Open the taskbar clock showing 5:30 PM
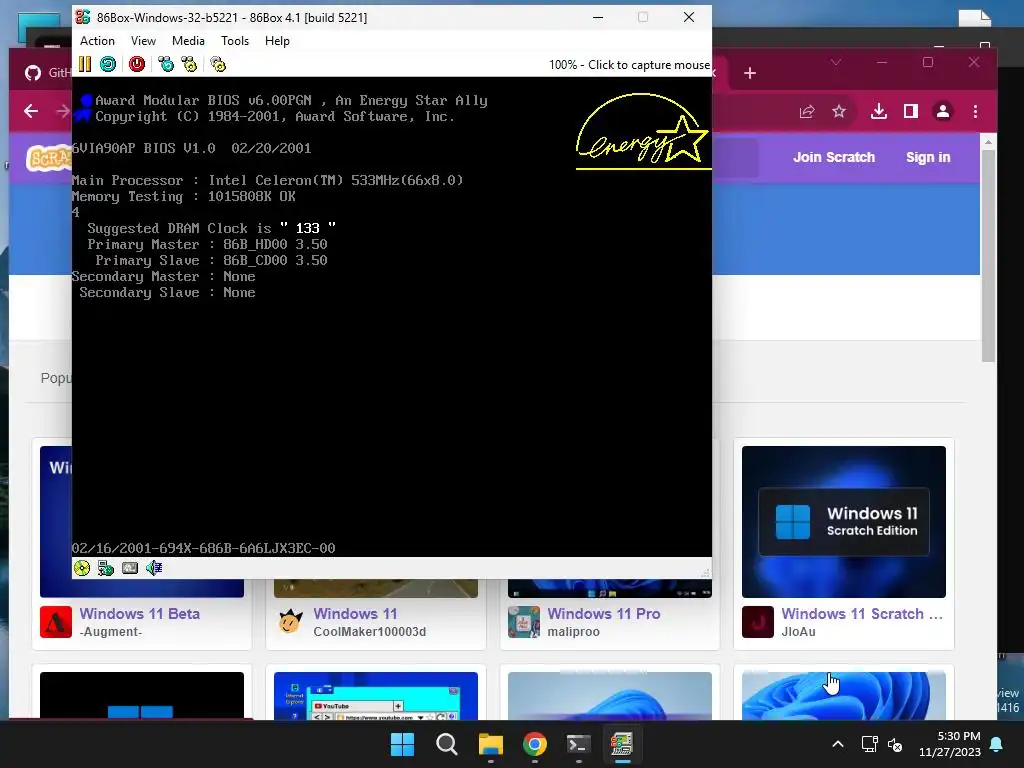Viewport: 1024px width, 768px height. tap(950, 744)
